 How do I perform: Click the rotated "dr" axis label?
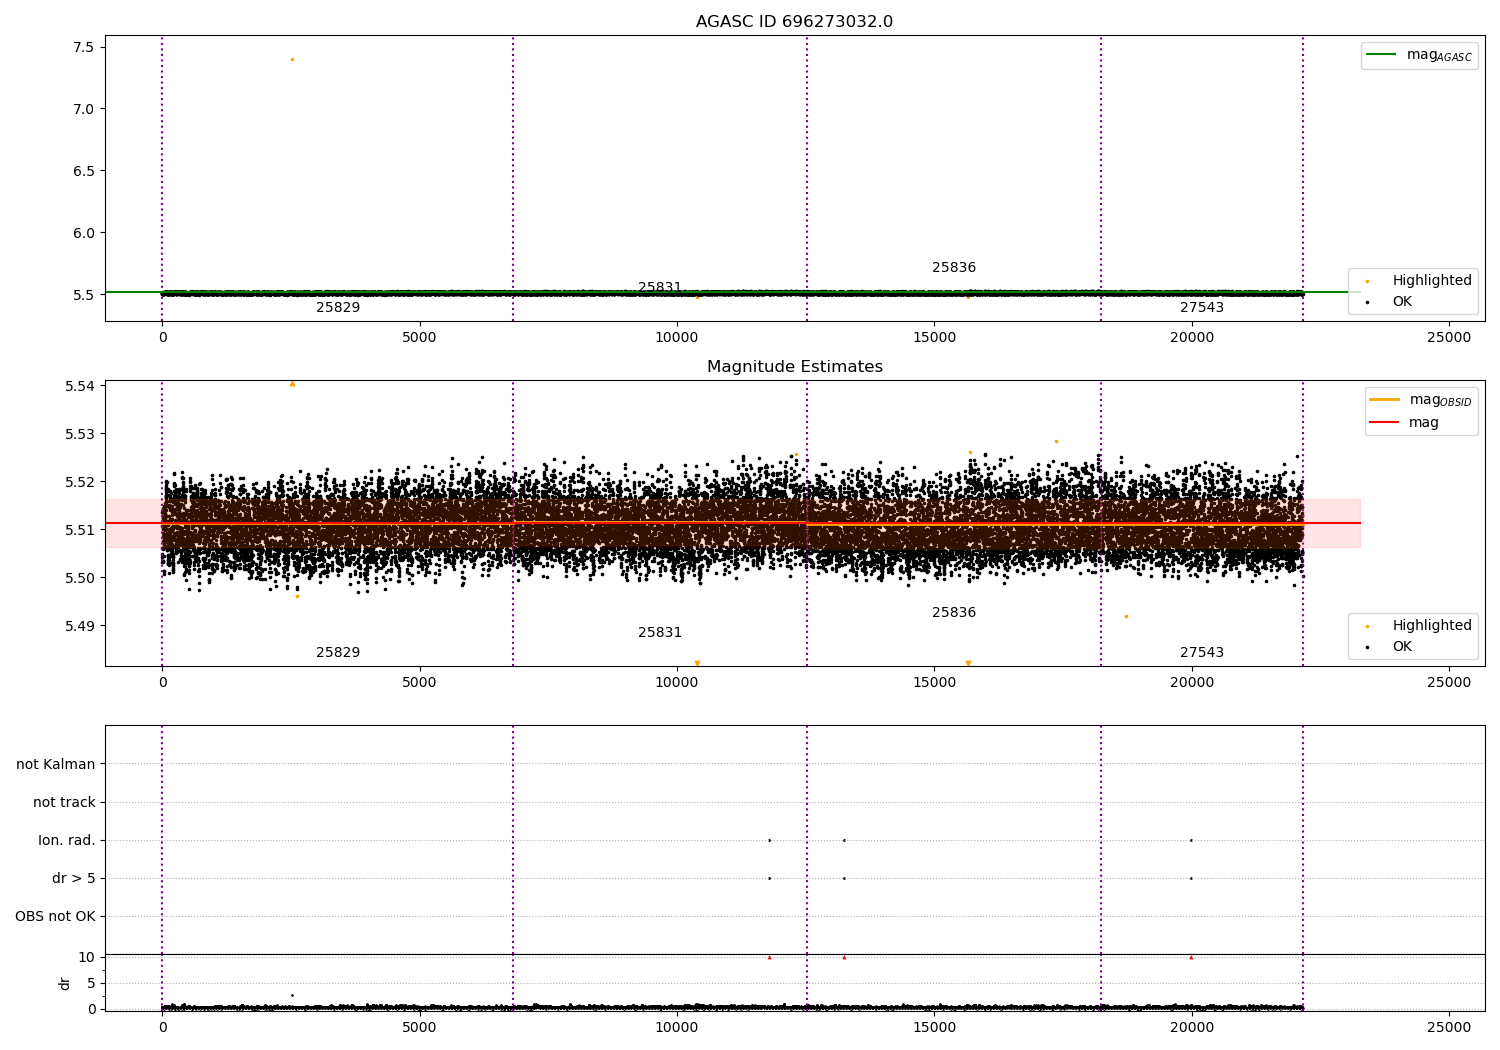coord(65,983)
